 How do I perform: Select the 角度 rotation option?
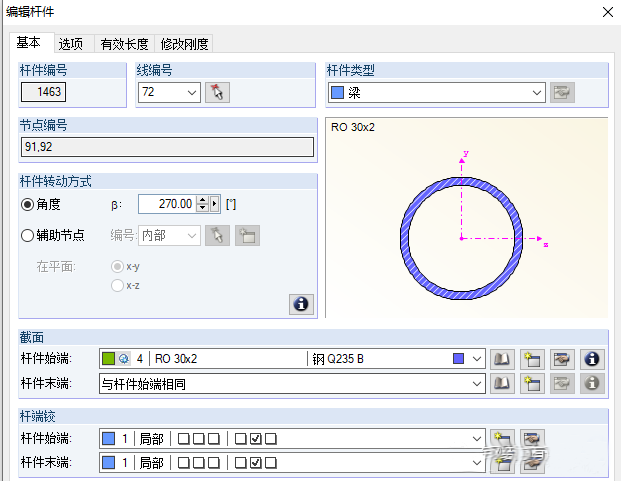coord(28,204)
